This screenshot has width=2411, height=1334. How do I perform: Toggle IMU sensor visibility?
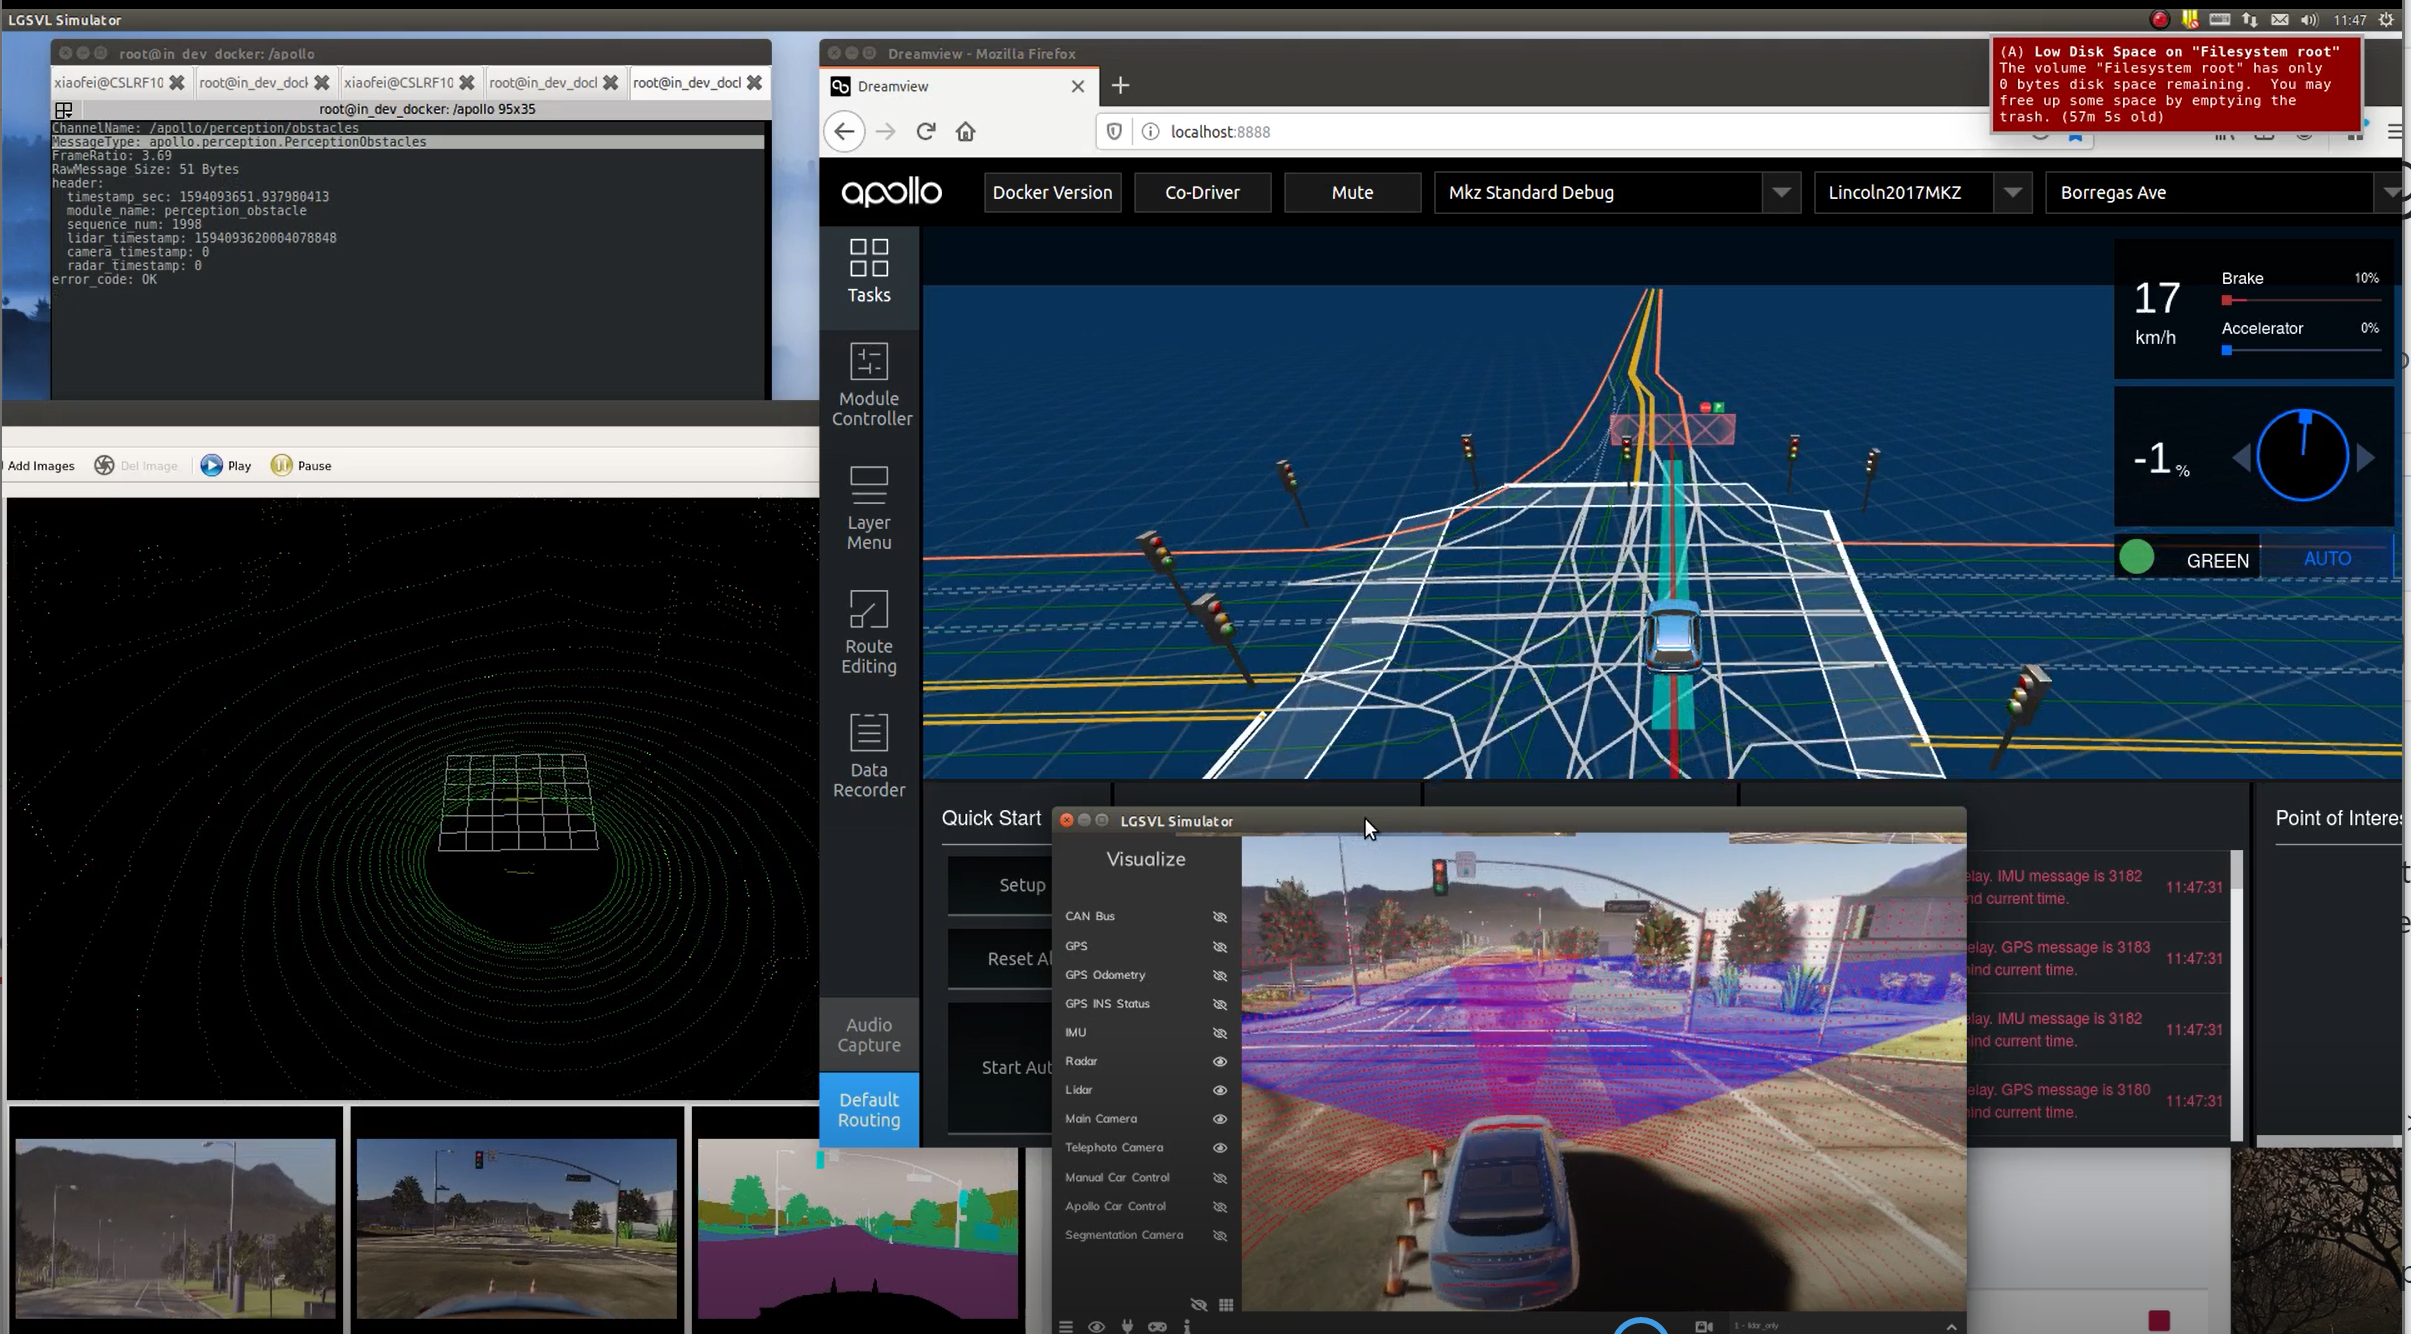tap(1220, 1033)
